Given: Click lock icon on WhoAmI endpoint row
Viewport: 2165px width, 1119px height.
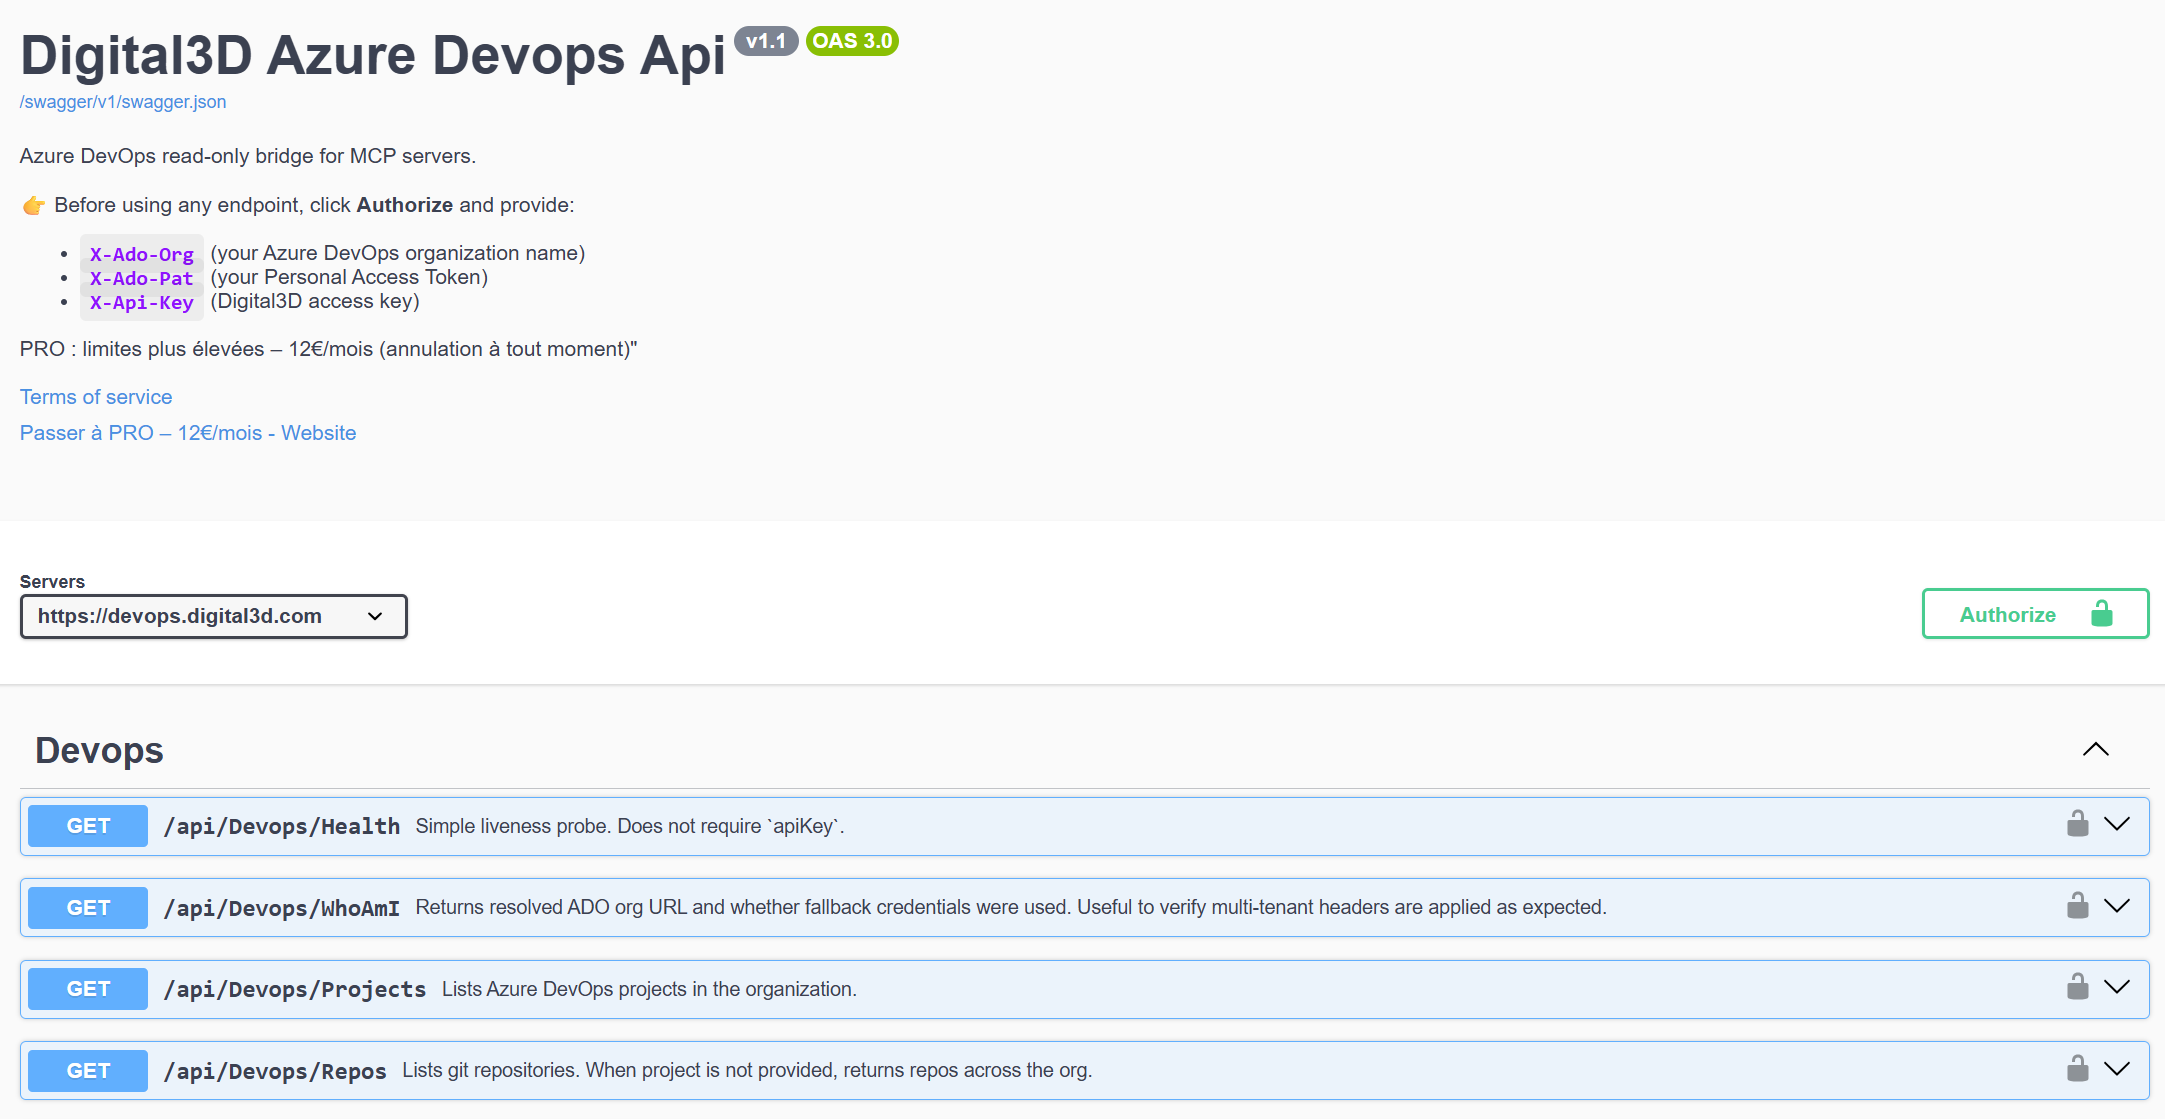Looking at the screenshot, I should point(2078,907).
